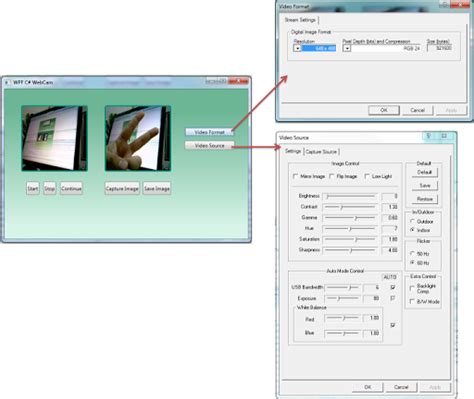
Task: Click the Gamma slider
Action: tap(350, 218)
